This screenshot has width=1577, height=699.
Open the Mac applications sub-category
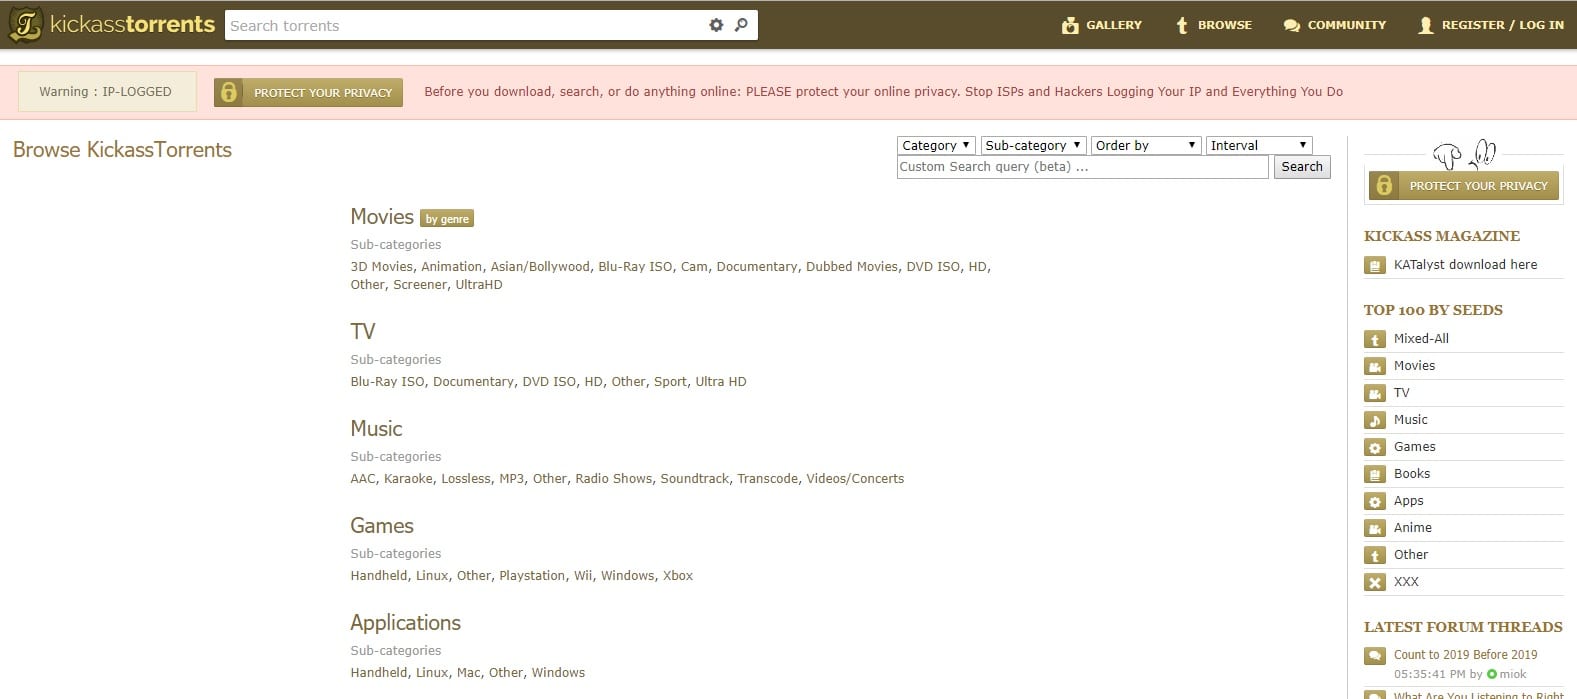[x=469, y=673]
